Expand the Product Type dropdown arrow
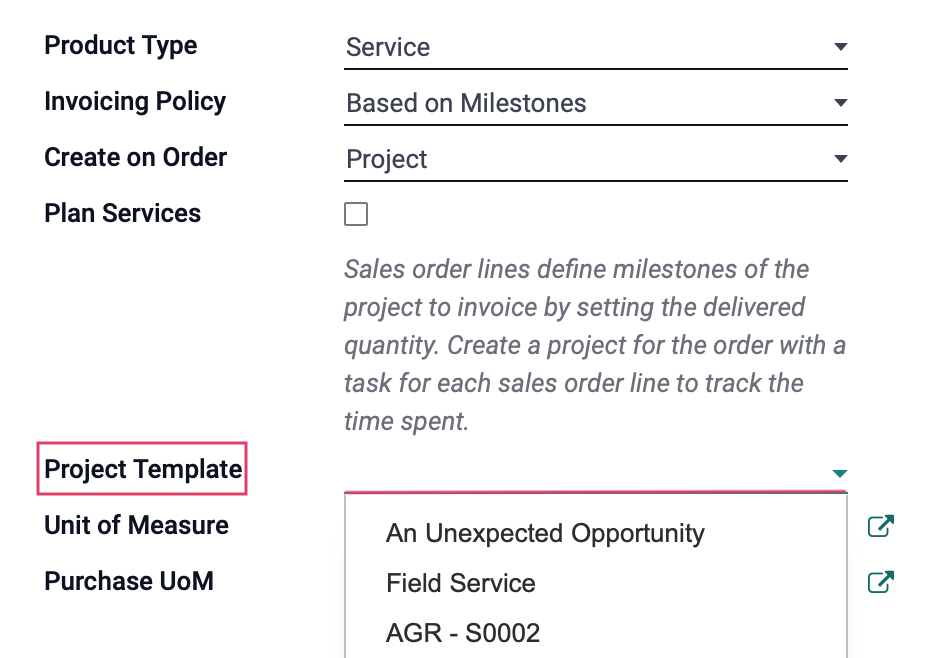 tap(840, 47)
